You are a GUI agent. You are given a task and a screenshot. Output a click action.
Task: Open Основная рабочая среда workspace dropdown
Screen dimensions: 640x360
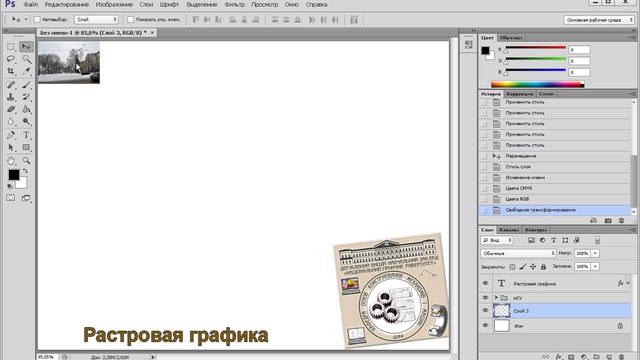point(599,20)
